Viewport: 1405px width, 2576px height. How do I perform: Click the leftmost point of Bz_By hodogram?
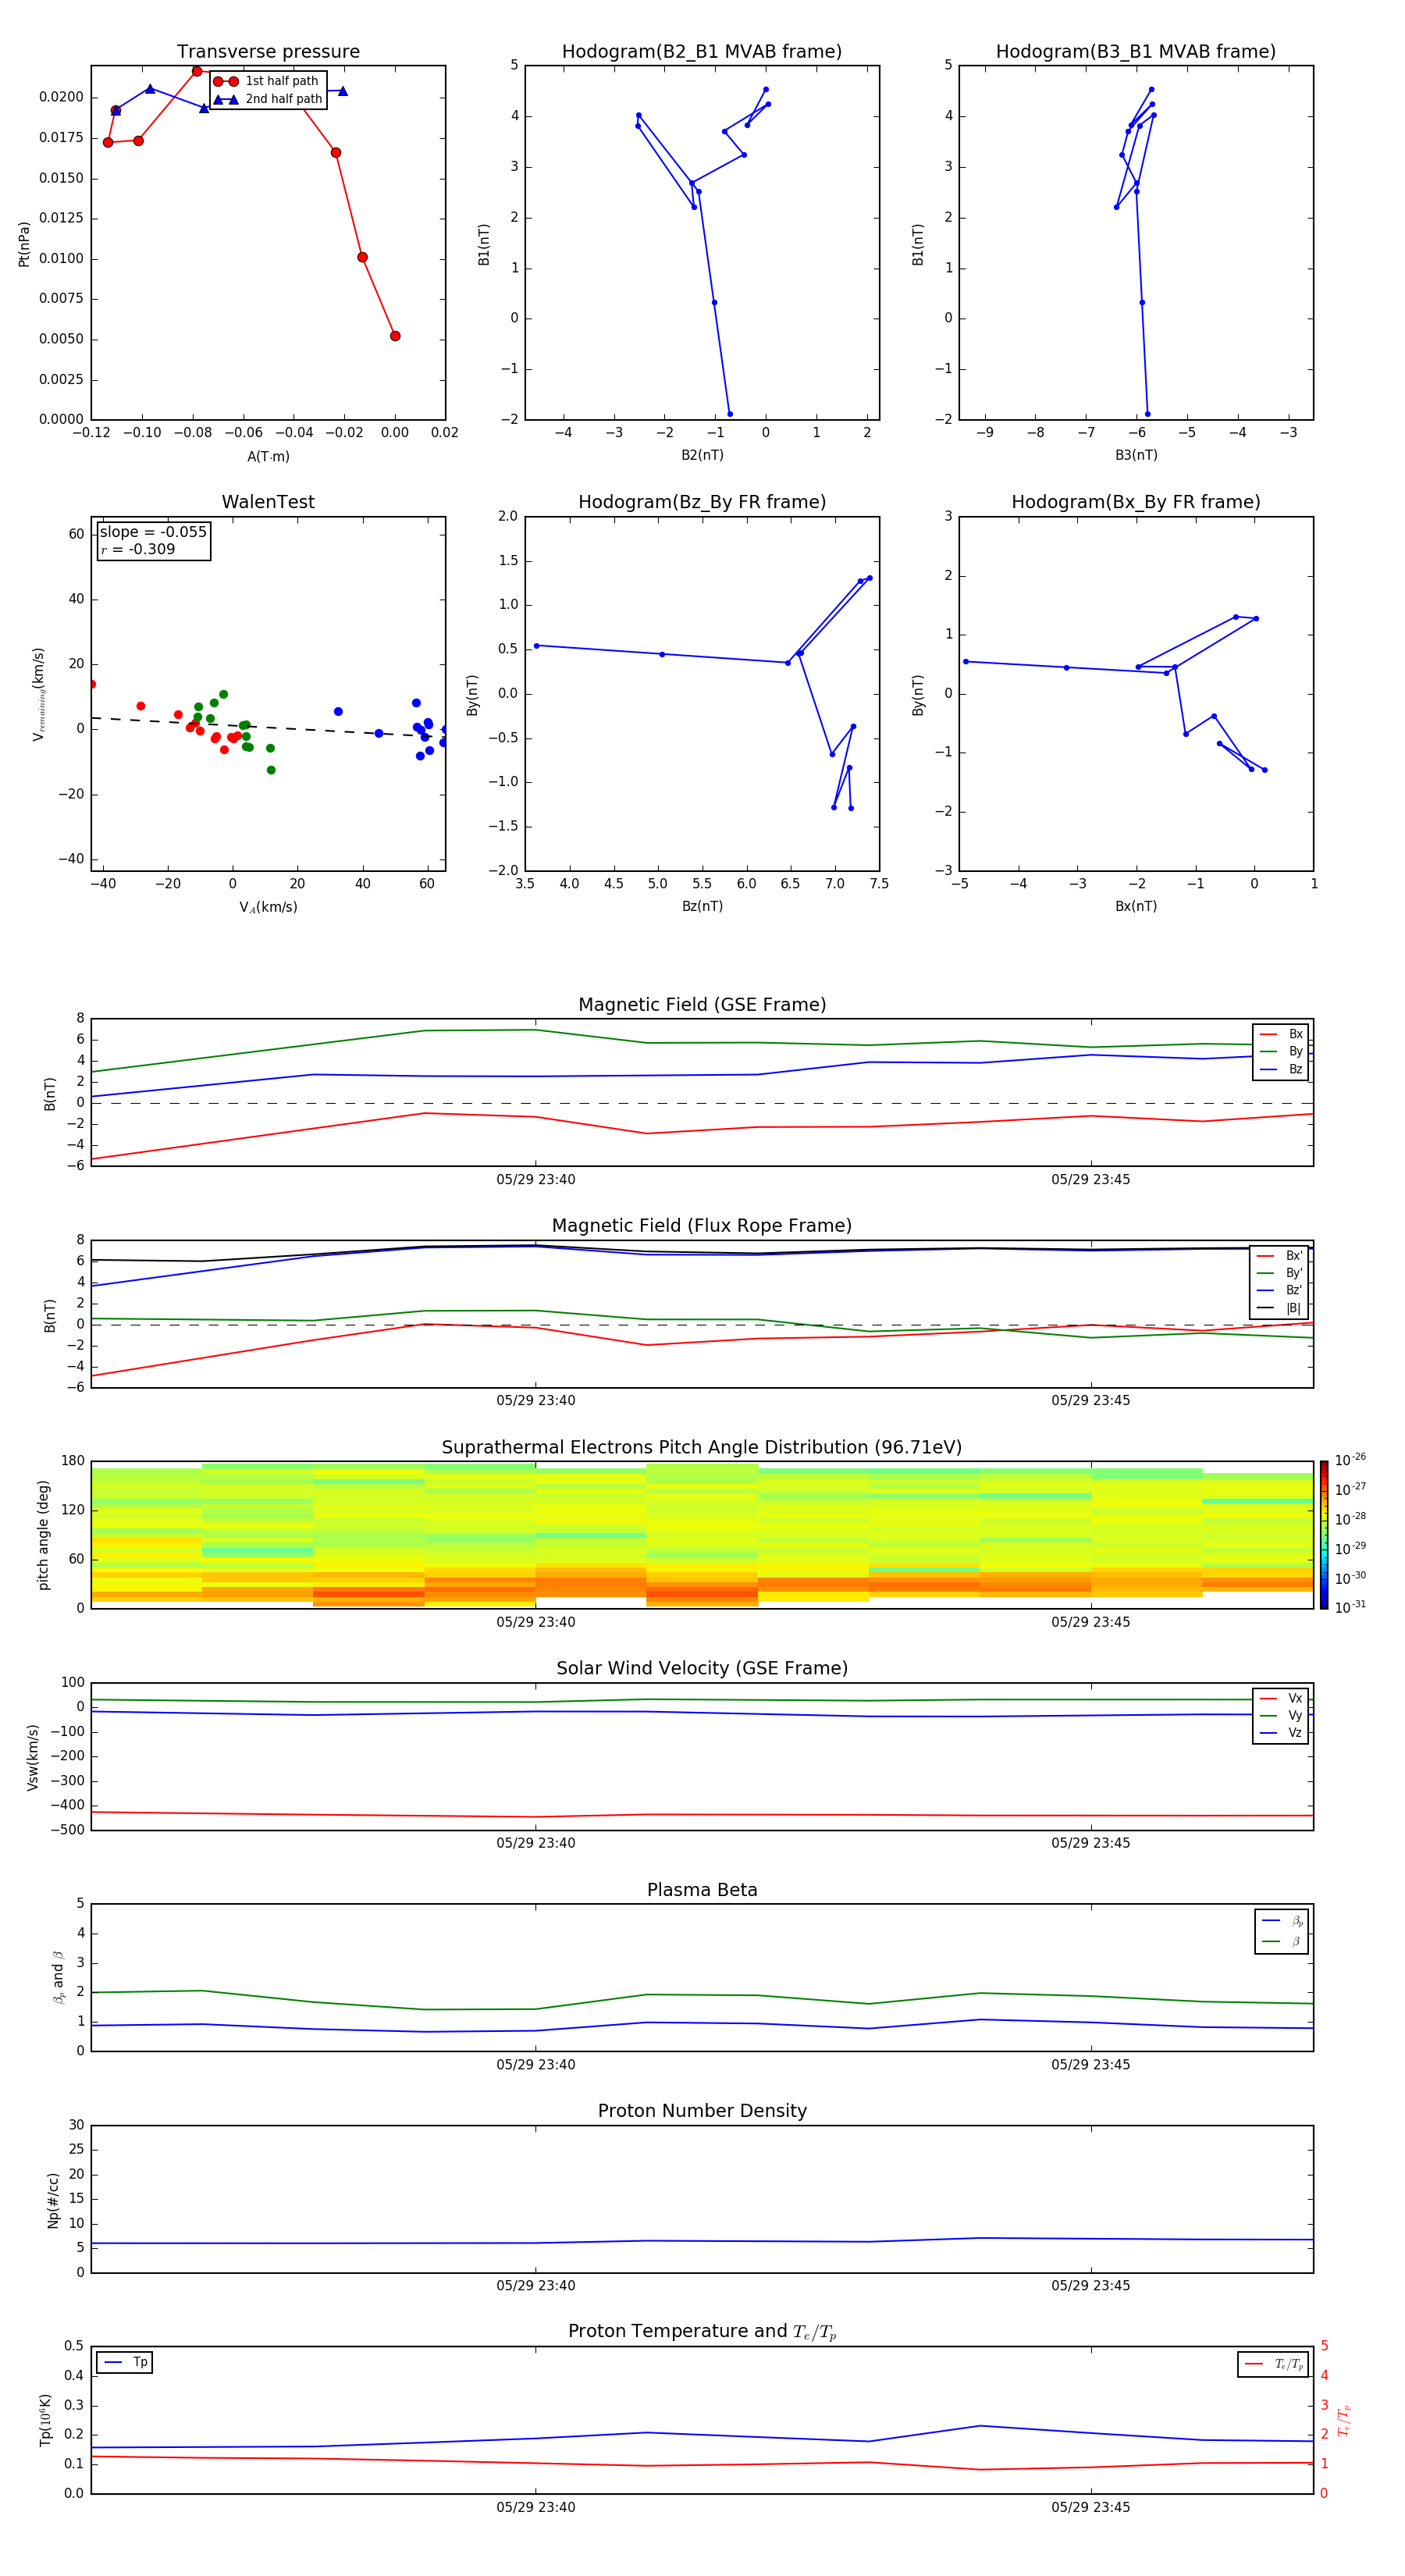[537, 646]
